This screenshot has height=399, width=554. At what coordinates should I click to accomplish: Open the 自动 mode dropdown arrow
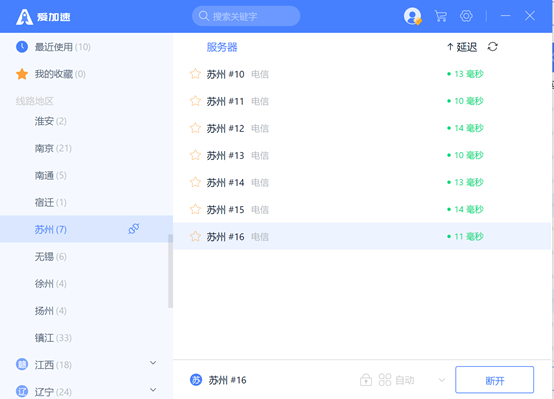(442, 380)
